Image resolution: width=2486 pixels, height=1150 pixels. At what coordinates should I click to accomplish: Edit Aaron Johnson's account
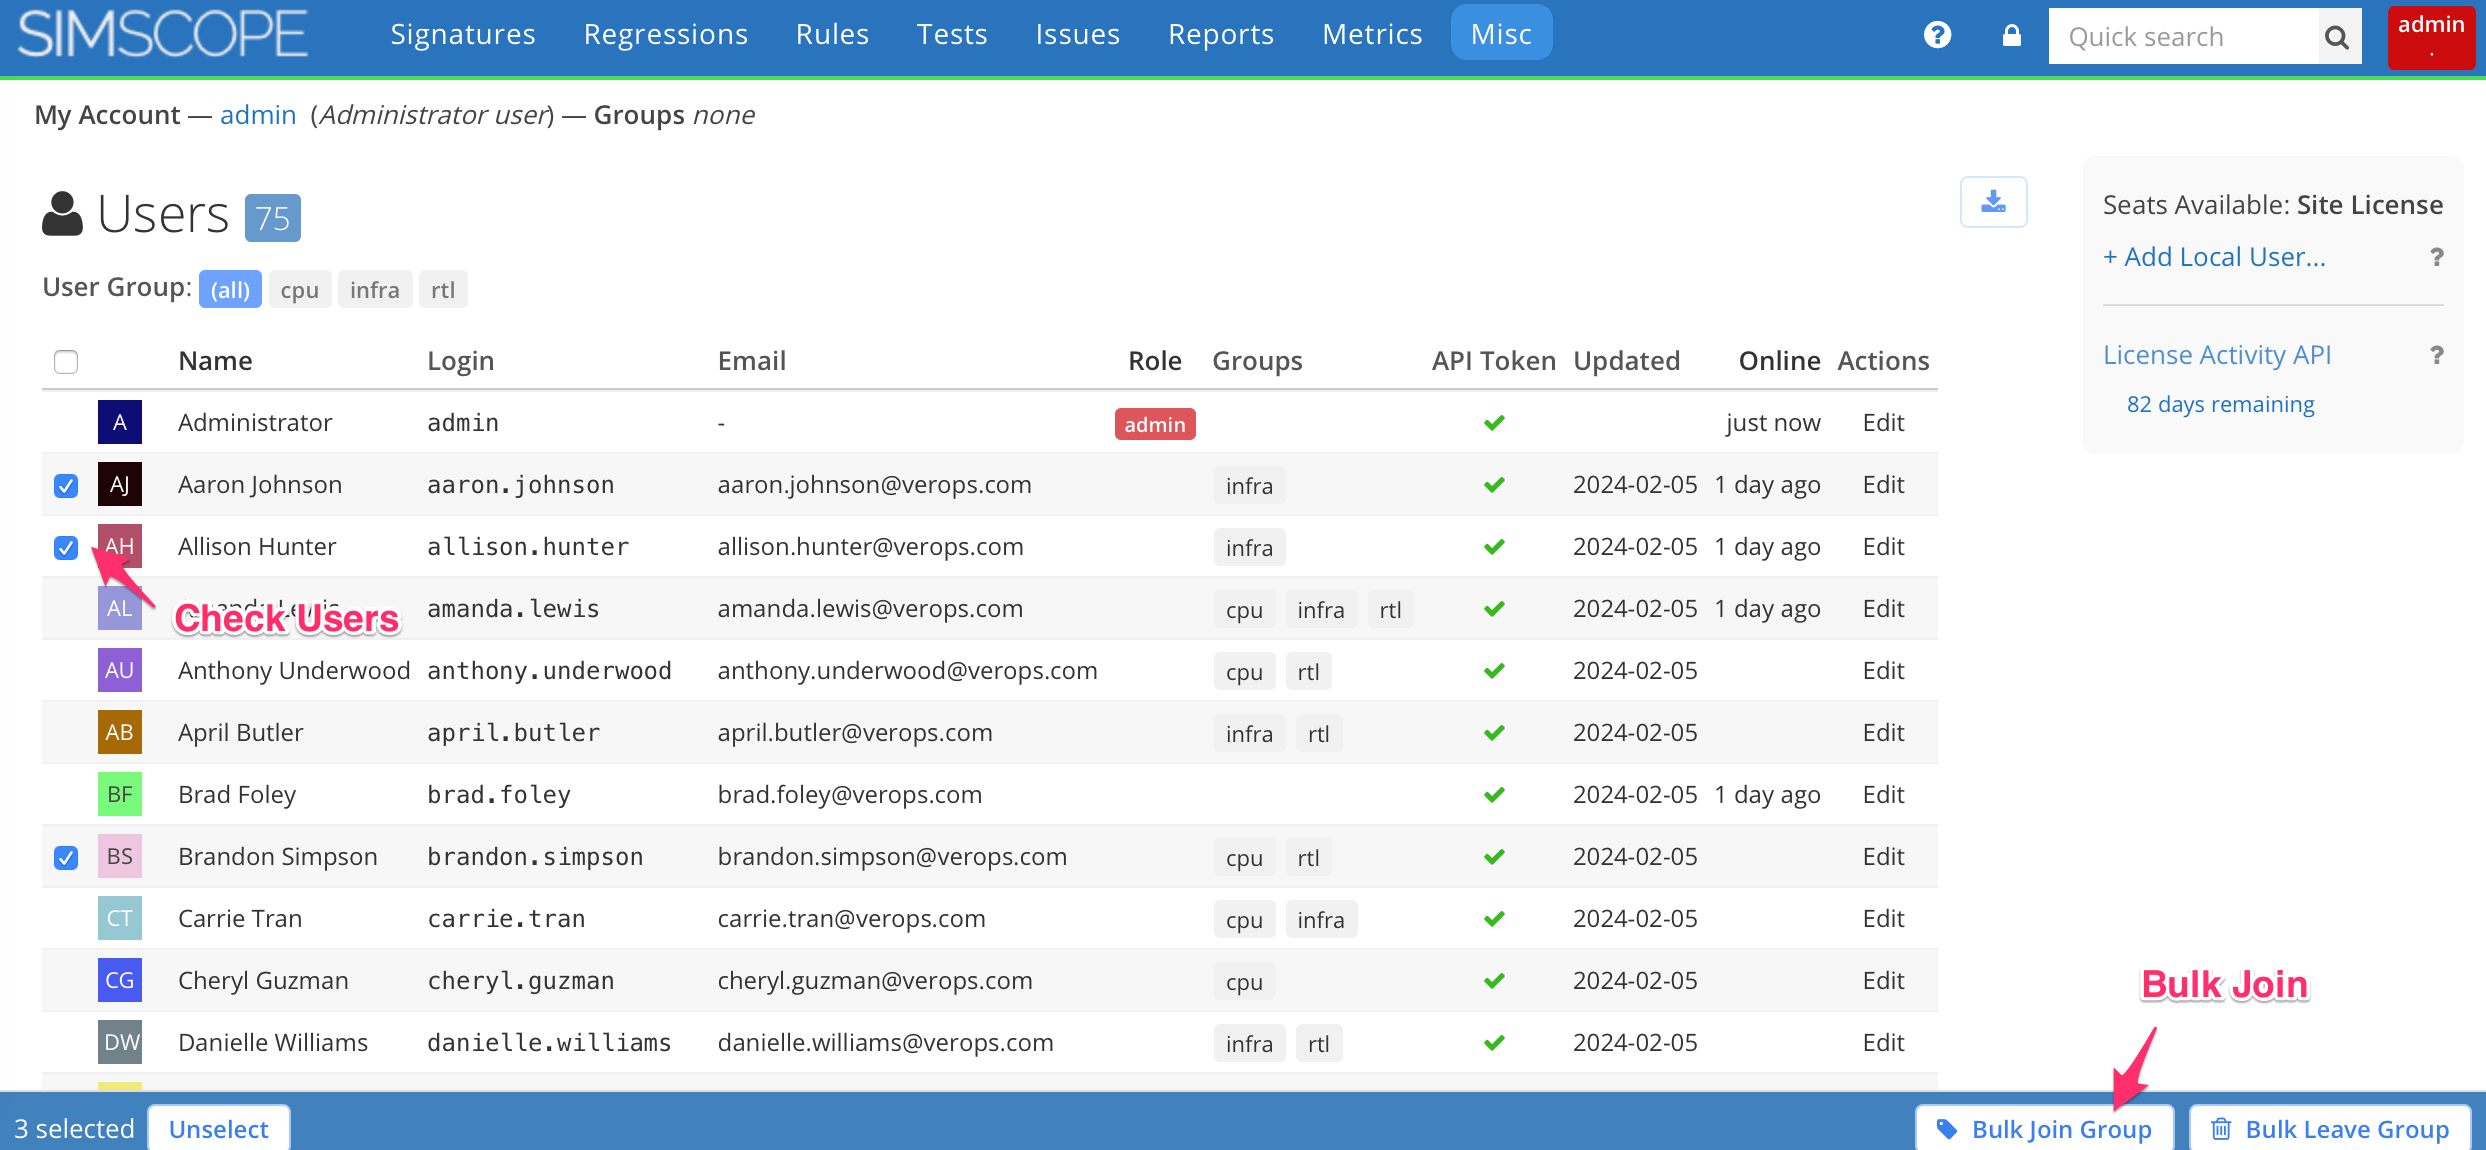1883,484
